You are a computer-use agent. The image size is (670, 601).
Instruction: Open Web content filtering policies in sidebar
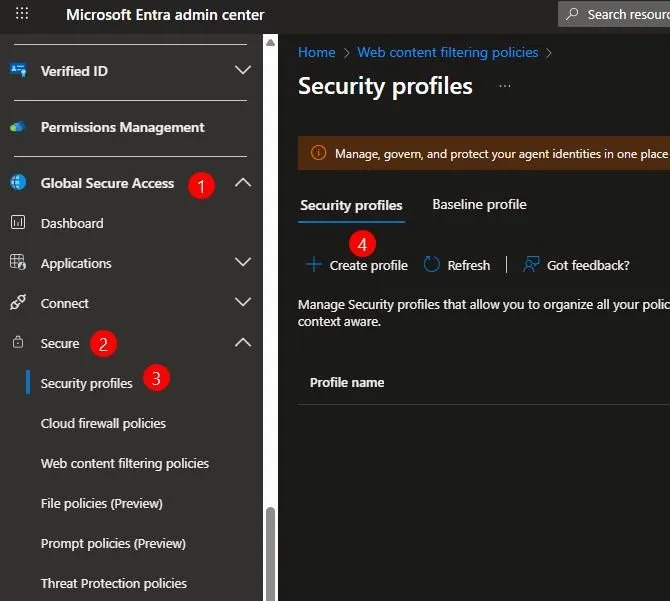125,463
